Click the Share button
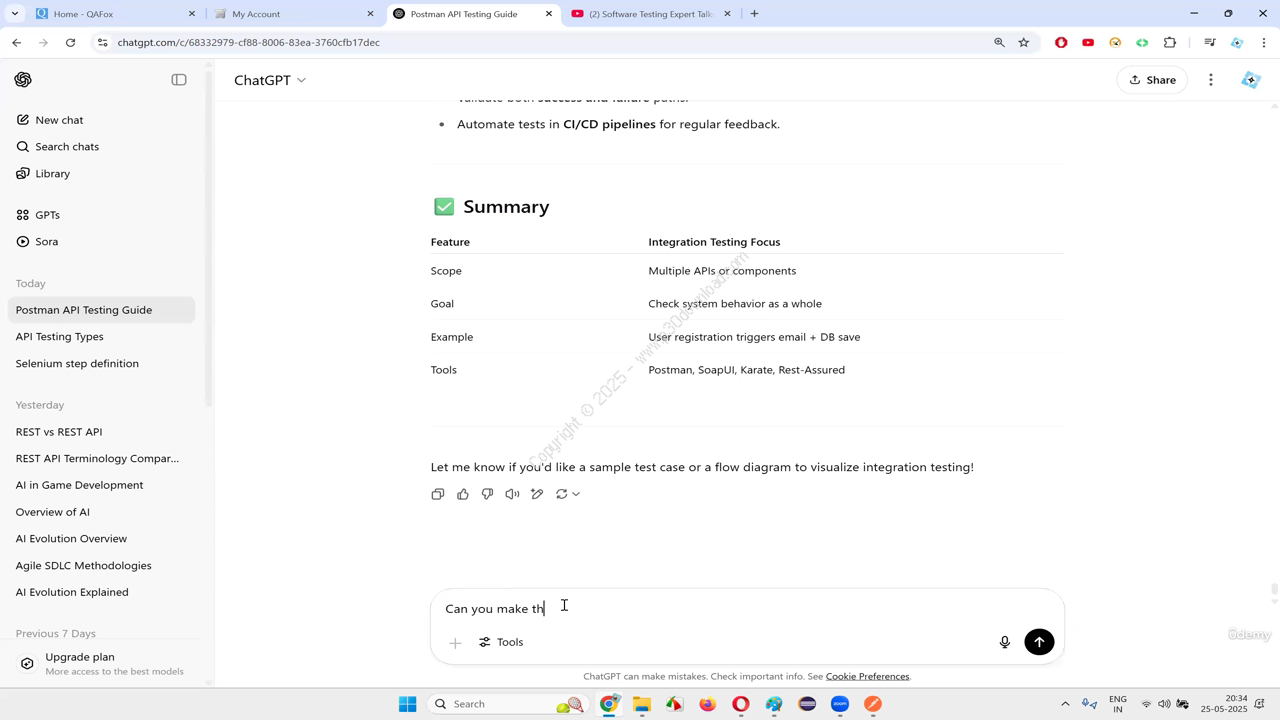The image size is (1280, 720). pos(1153,80)
